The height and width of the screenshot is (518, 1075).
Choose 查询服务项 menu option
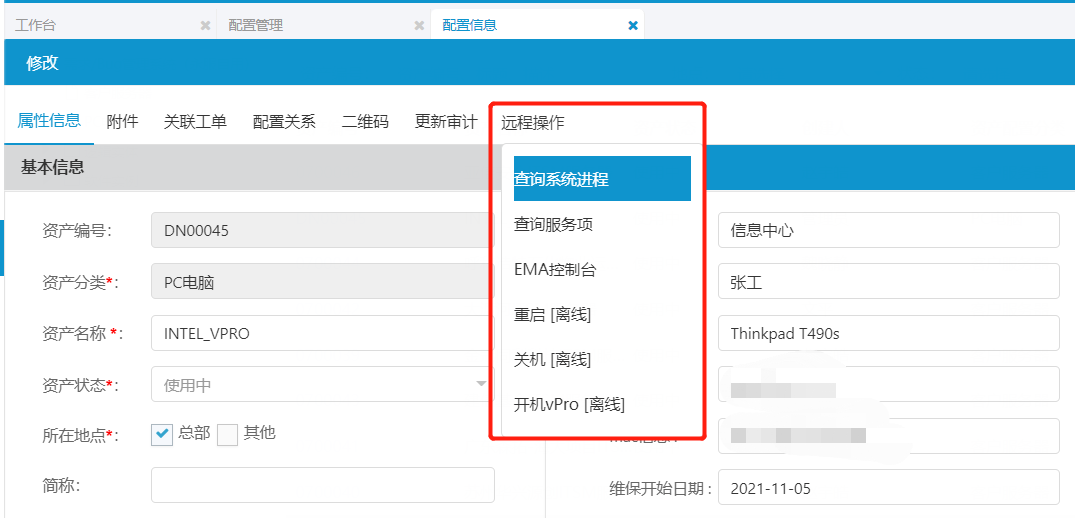[553, 225]
